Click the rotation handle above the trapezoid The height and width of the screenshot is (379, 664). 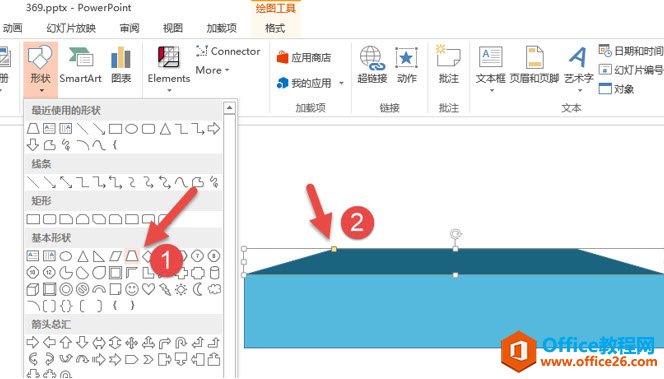455,234
